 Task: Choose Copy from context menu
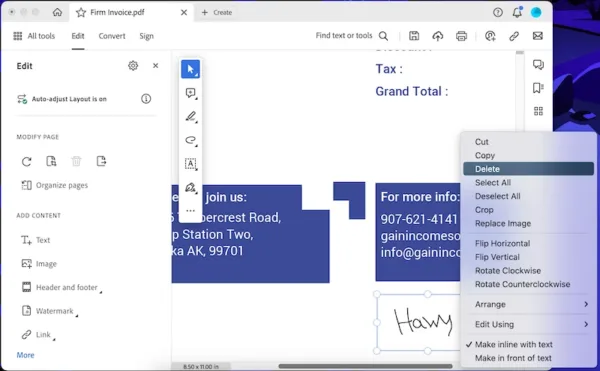[x=528, y=155]
